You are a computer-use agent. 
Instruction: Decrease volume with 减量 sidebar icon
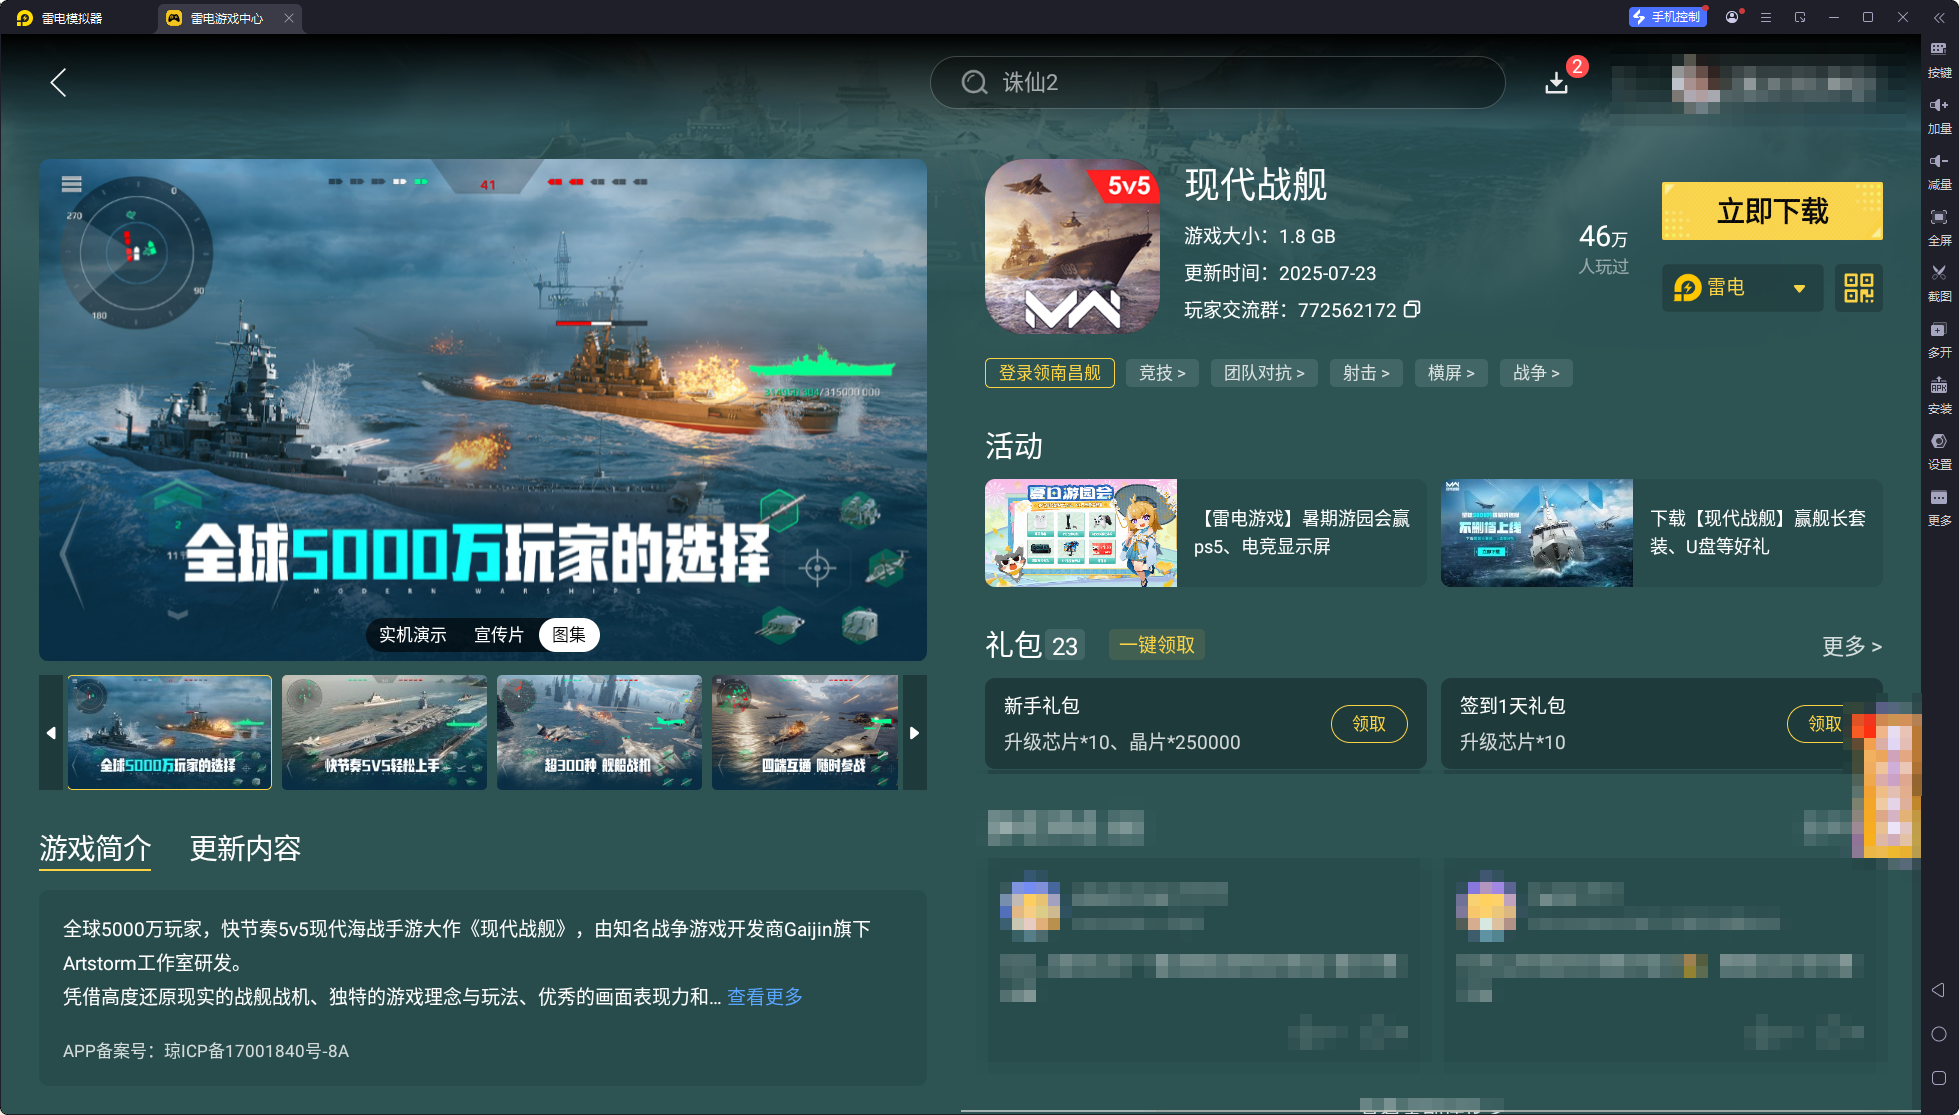(1939, 172)
